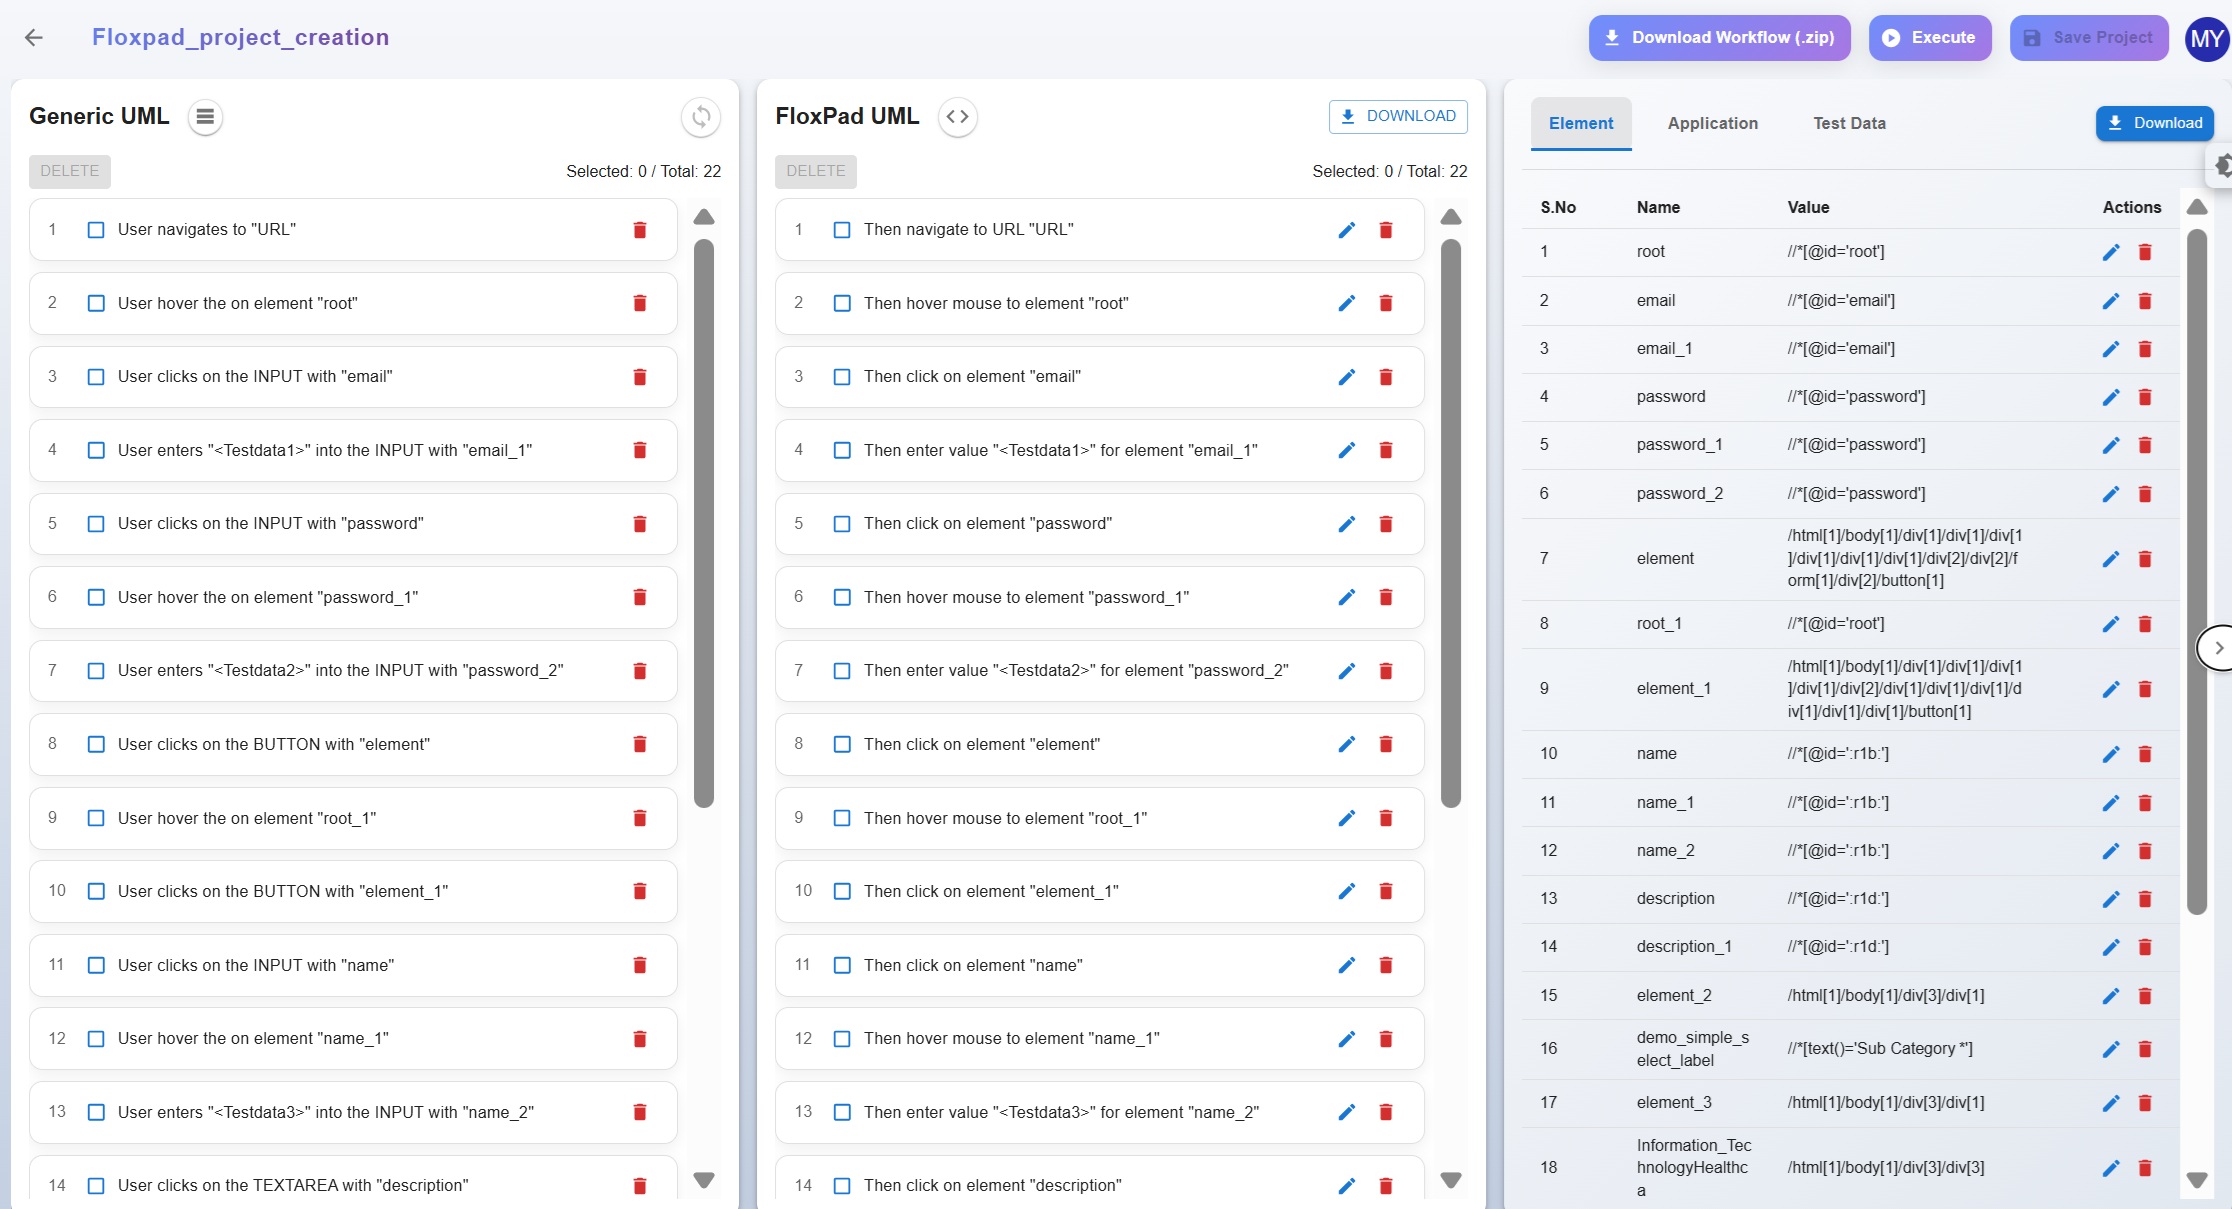Viewport: 2232px width, 1209px height.
Task: Switch to the Element tab
Action: 1581,123
